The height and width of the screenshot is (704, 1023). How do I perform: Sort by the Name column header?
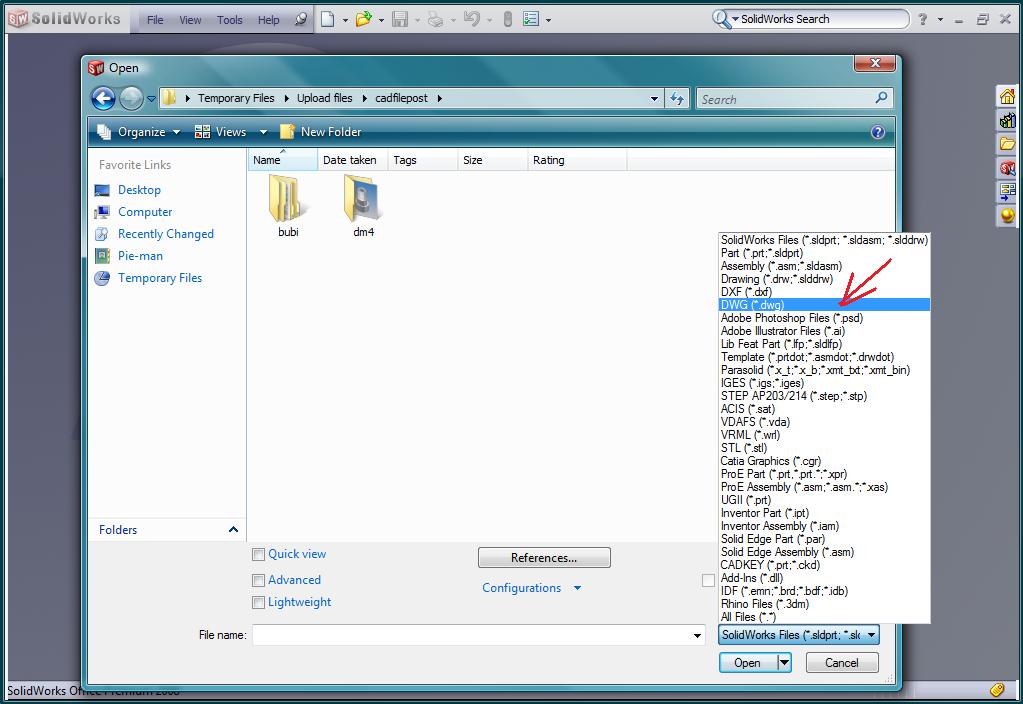282,160
